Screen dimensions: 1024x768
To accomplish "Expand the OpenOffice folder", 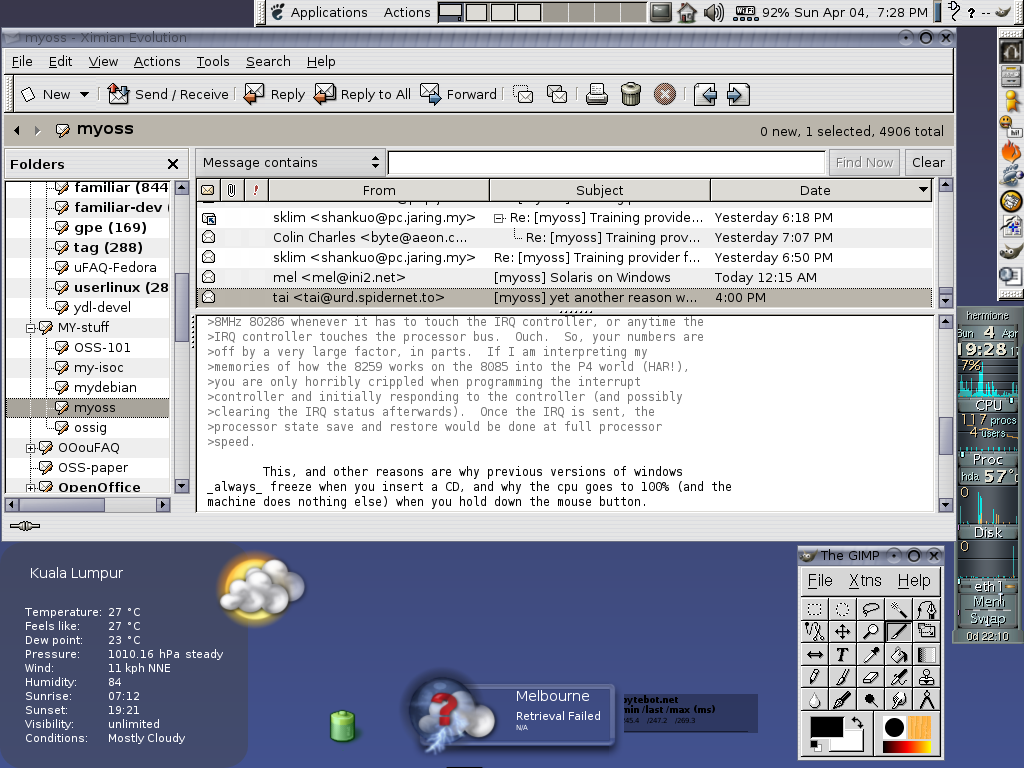I will point(30,488).
